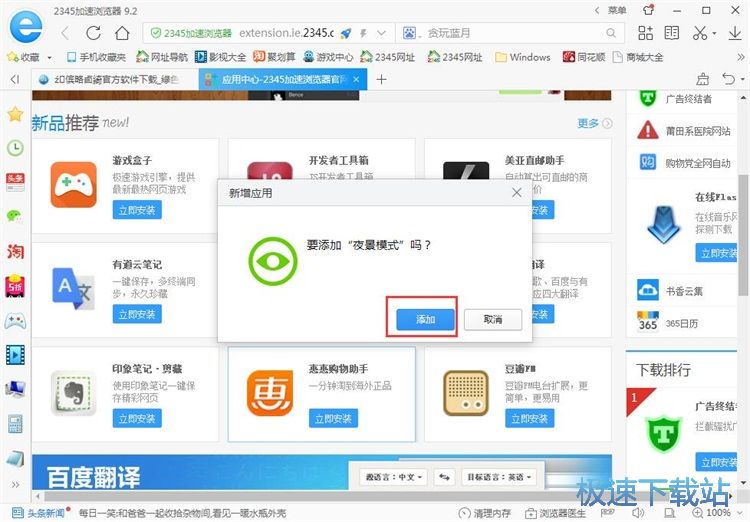Go back with the browser back arrow

click(66, 33)
